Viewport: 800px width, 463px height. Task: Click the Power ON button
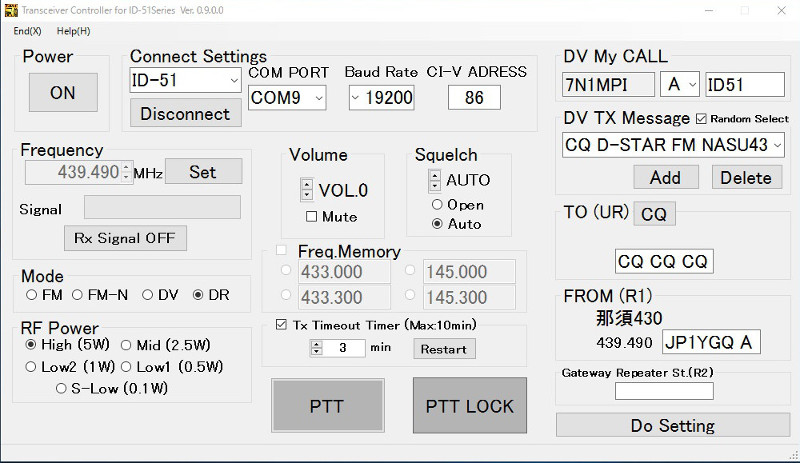pos(63,92)
